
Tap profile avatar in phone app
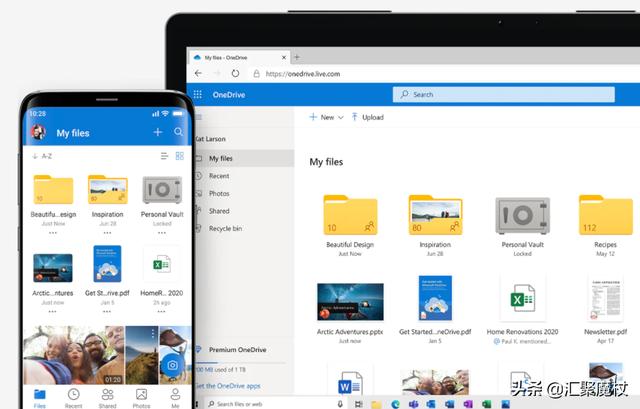tap(38, 132)
